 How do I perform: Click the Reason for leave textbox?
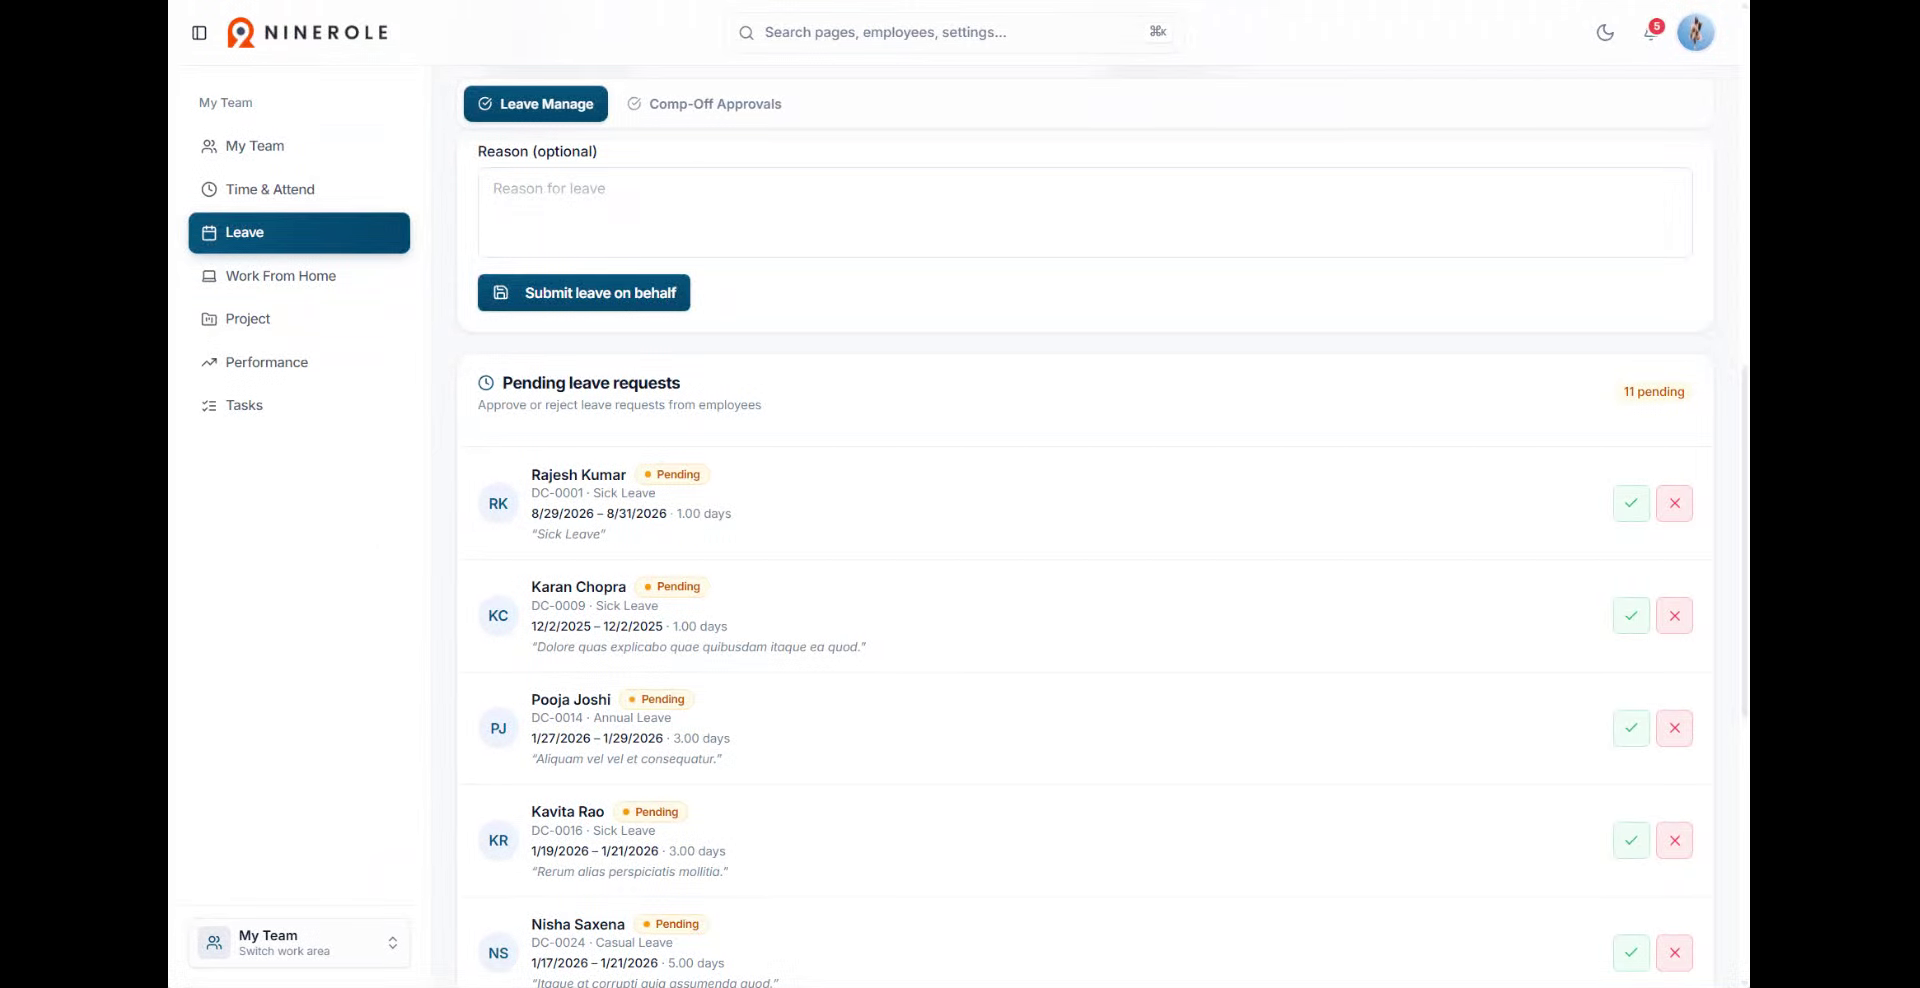click(x=1085, y=212)
